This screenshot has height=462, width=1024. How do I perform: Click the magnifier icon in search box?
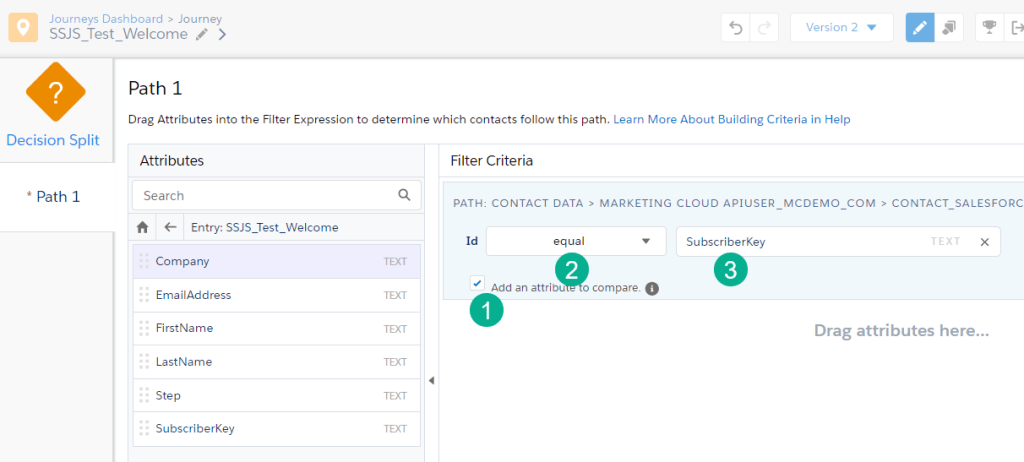[x=404, y=195]
